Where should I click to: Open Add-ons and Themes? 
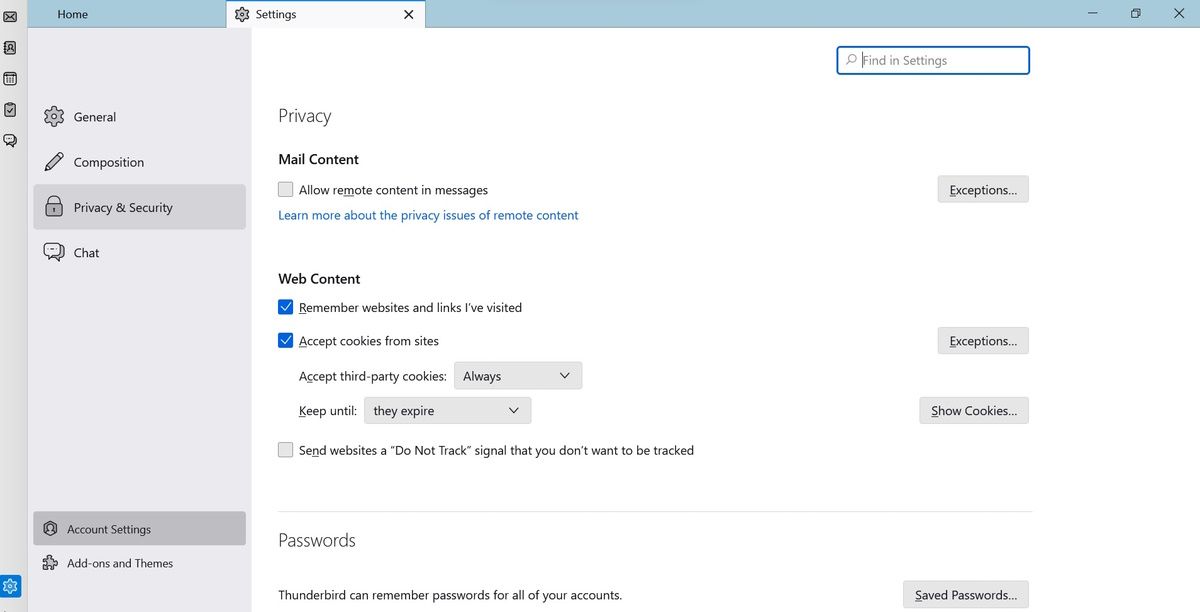(120, 563)
